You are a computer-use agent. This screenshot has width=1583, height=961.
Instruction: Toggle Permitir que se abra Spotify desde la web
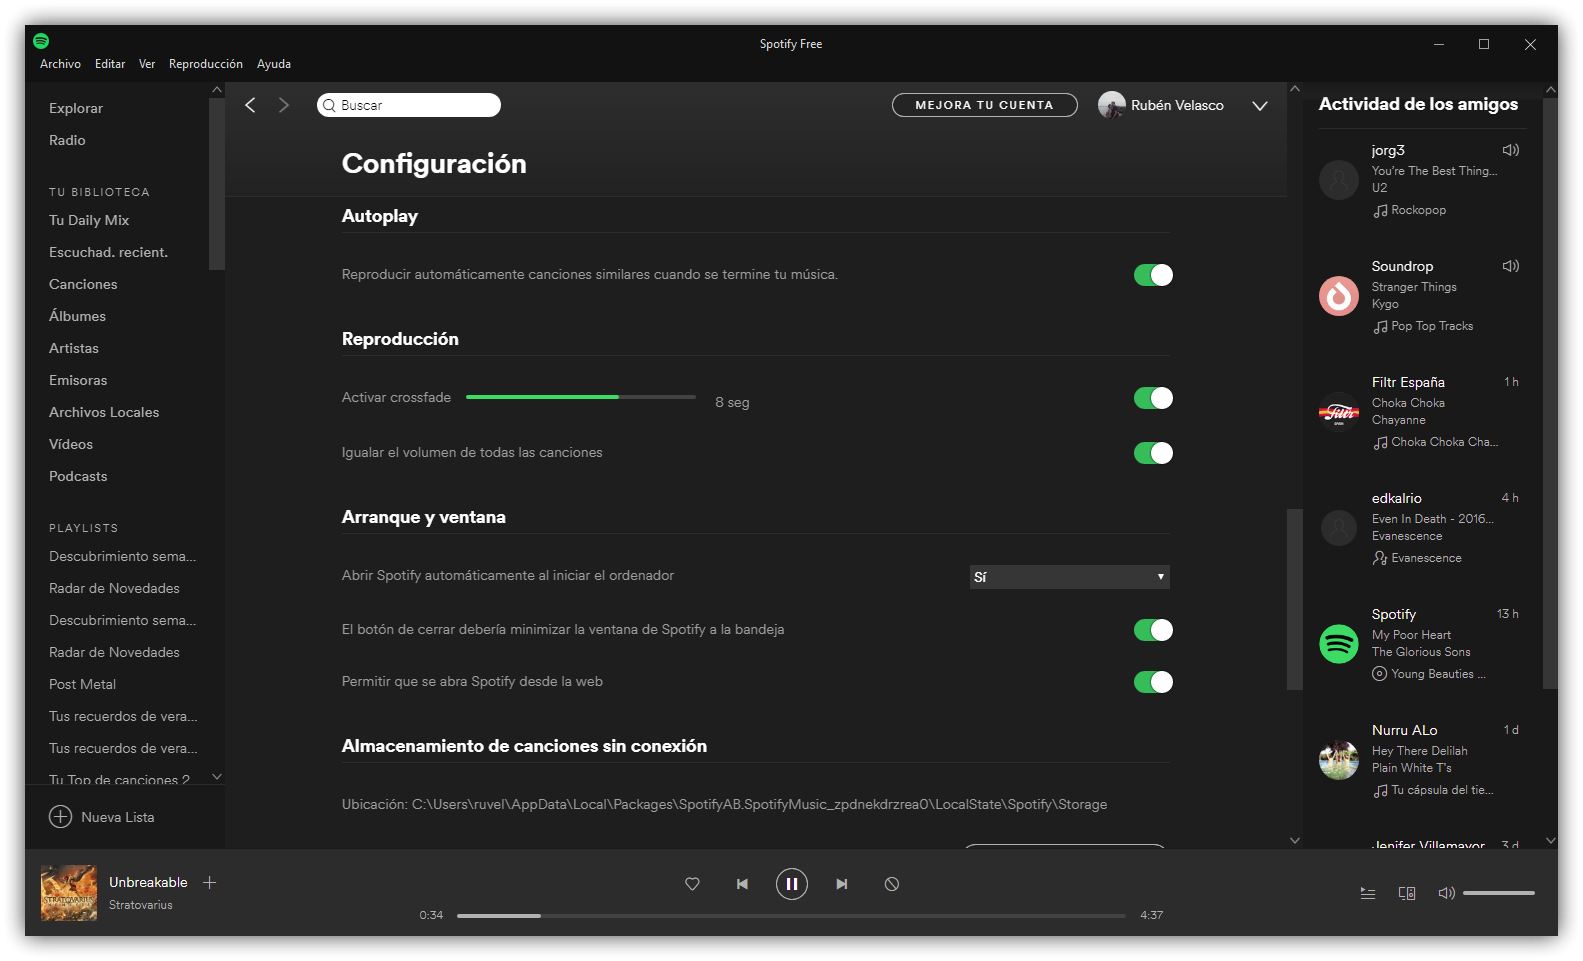click(x=1153, y=682)
